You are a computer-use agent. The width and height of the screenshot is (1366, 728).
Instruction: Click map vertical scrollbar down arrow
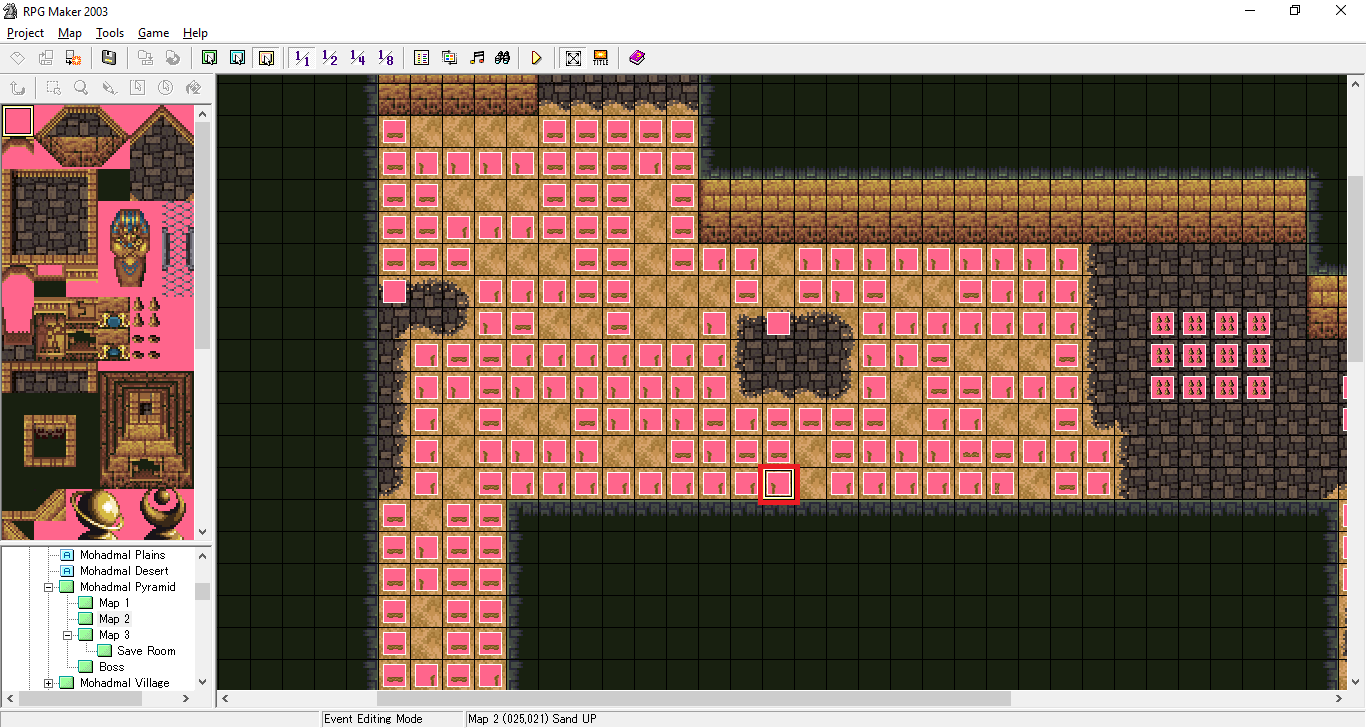coord(1357,681)
